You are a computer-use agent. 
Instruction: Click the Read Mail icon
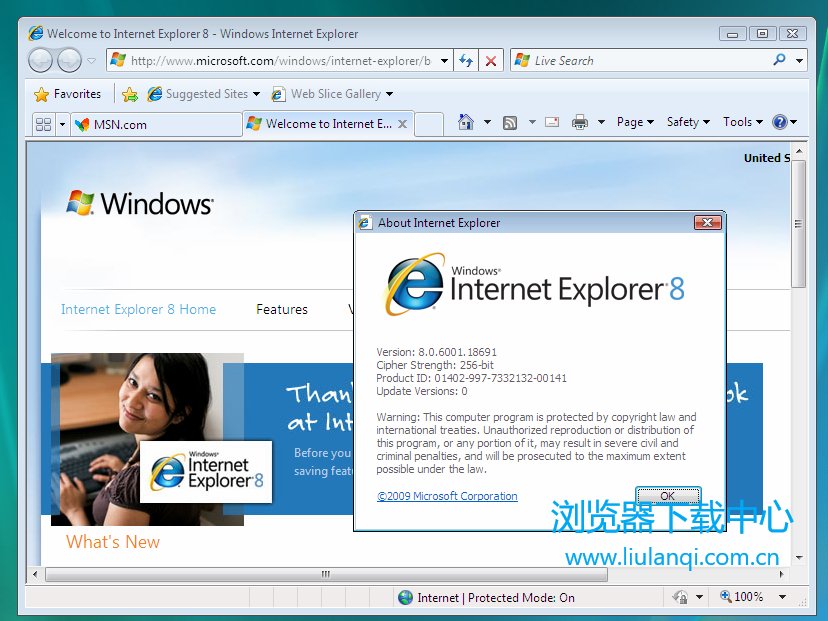(x=552, y=122)
